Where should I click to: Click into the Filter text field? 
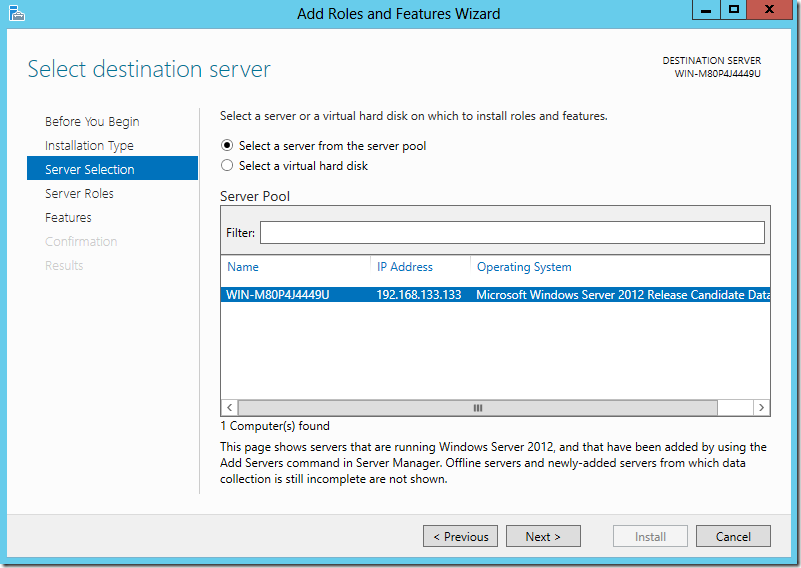(x=512, y=233)
